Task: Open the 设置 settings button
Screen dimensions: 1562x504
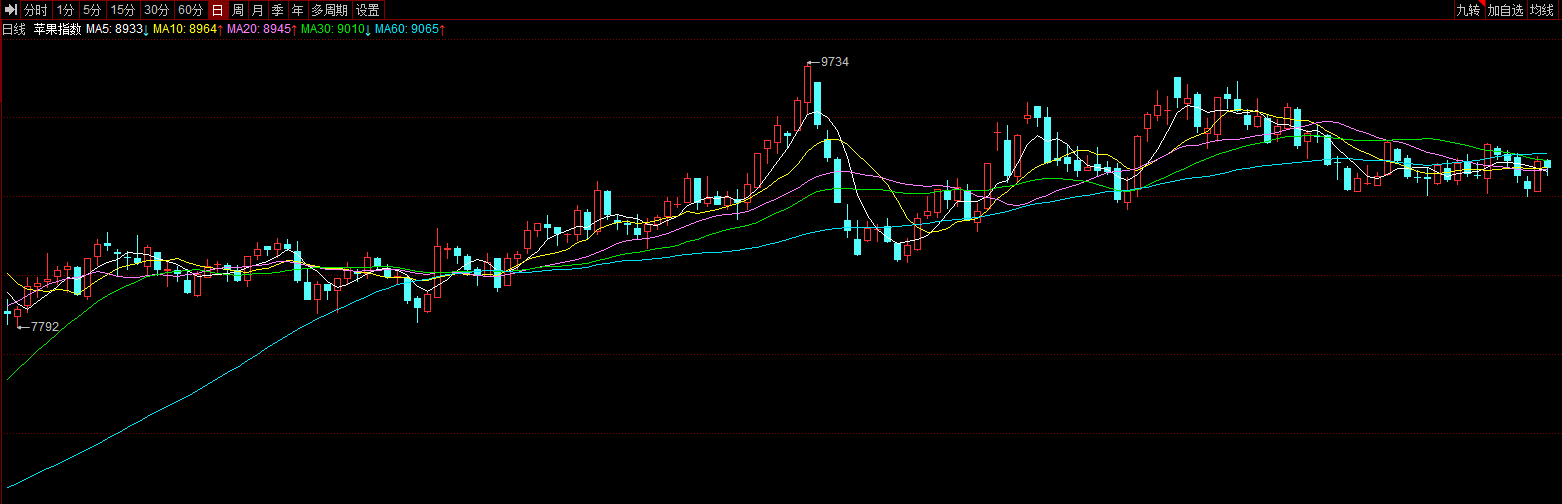Action: pyautogui.click(x=368, y=10)
